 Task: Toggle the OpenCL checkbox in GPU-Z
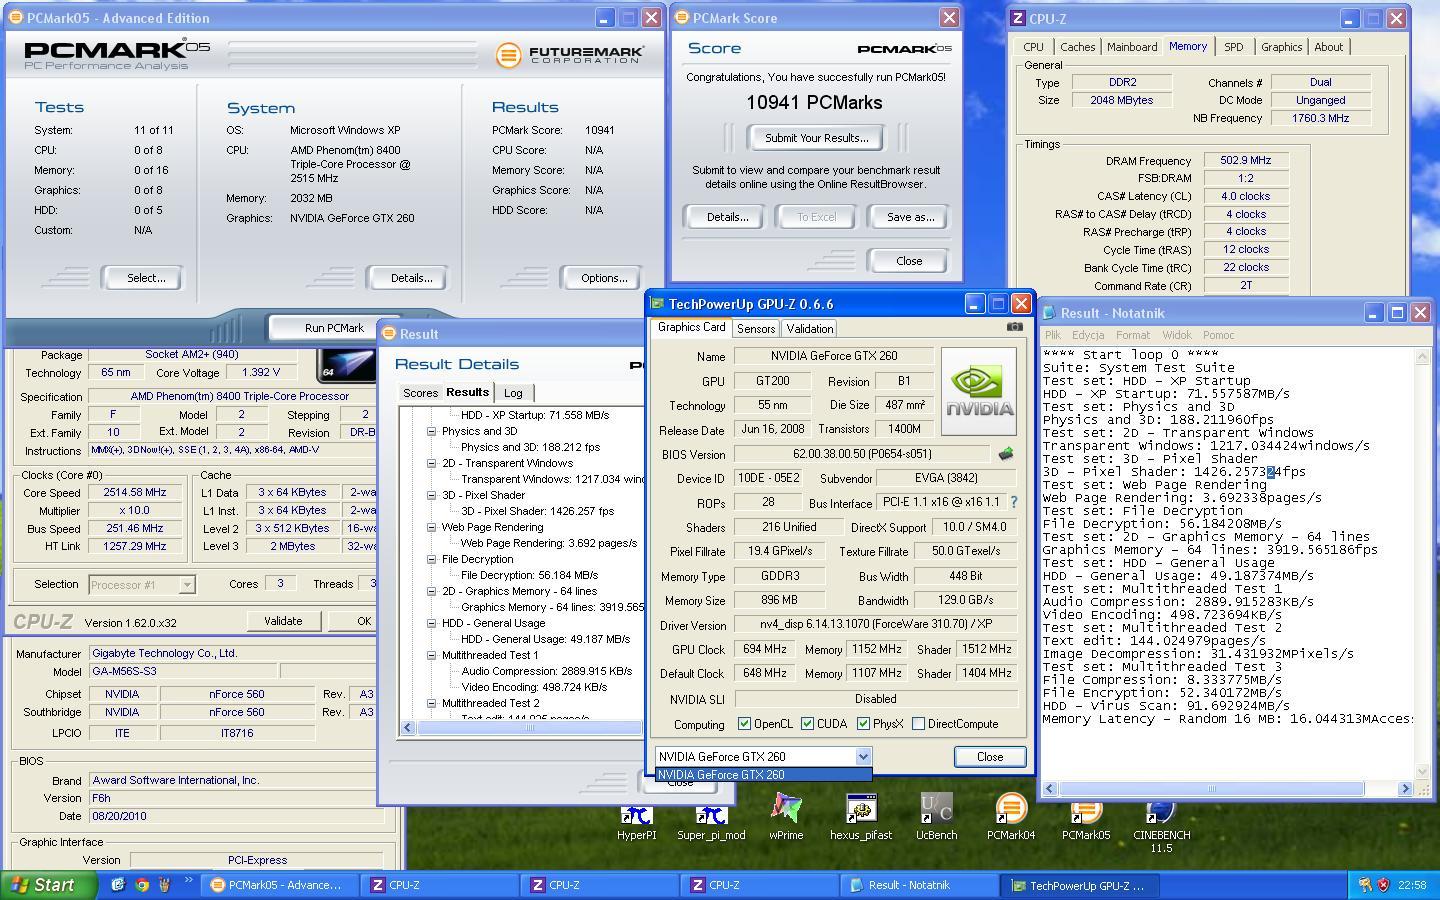pos(744,724)
